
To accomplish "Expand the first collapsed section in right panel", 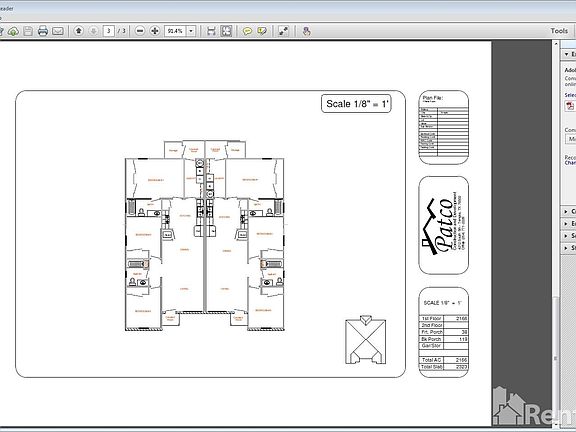I will point(566,212).
